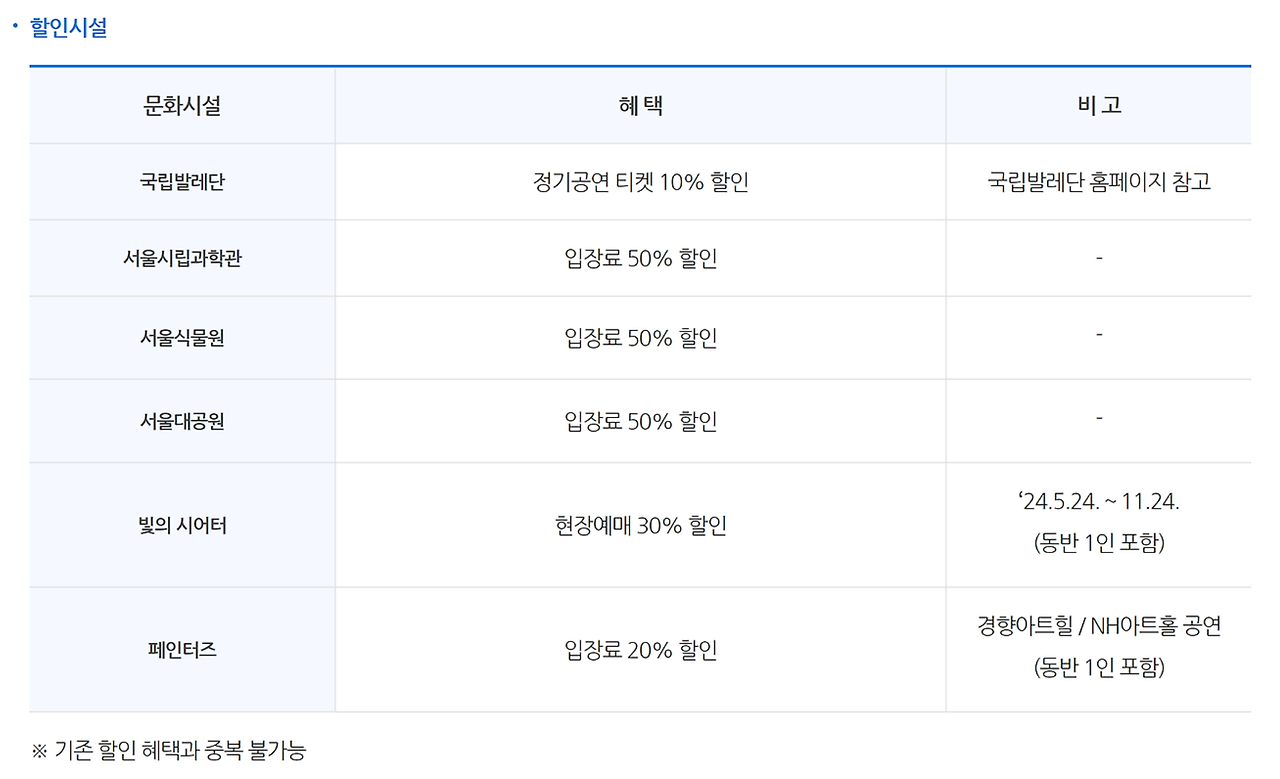Select the 서울시립과학관 facility name
The image size is (1280, 779).
(x=182, y=258)
